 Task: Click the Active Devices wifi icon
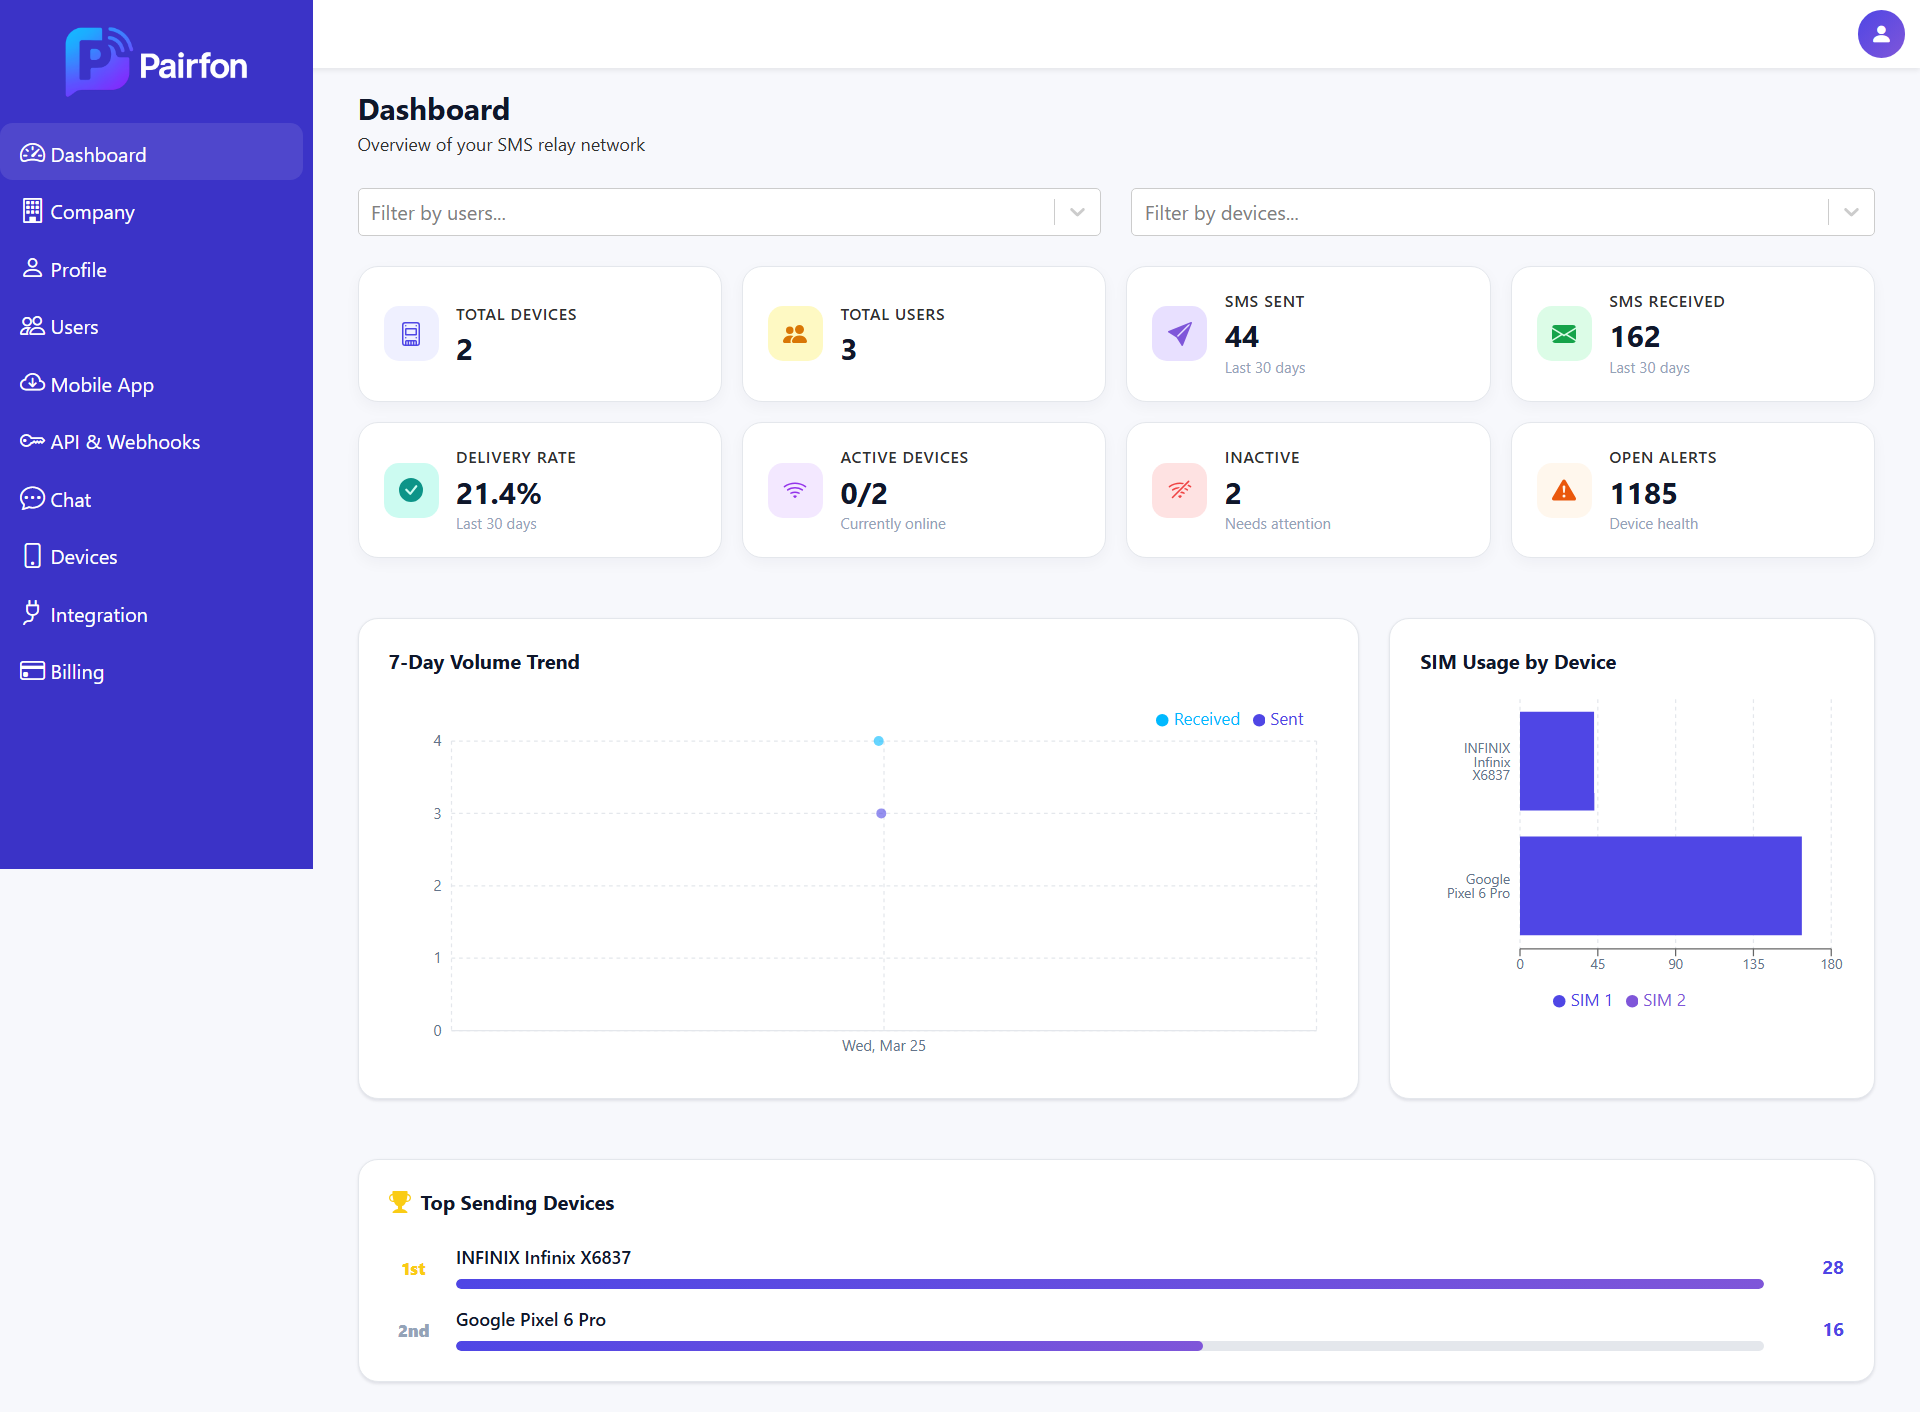point(795,490)
